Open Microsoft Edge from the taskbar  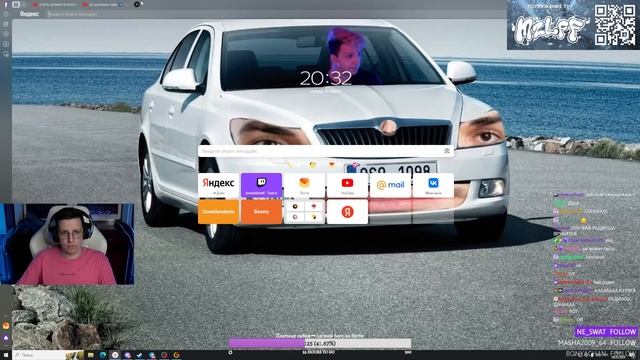[x=103, y=355]
